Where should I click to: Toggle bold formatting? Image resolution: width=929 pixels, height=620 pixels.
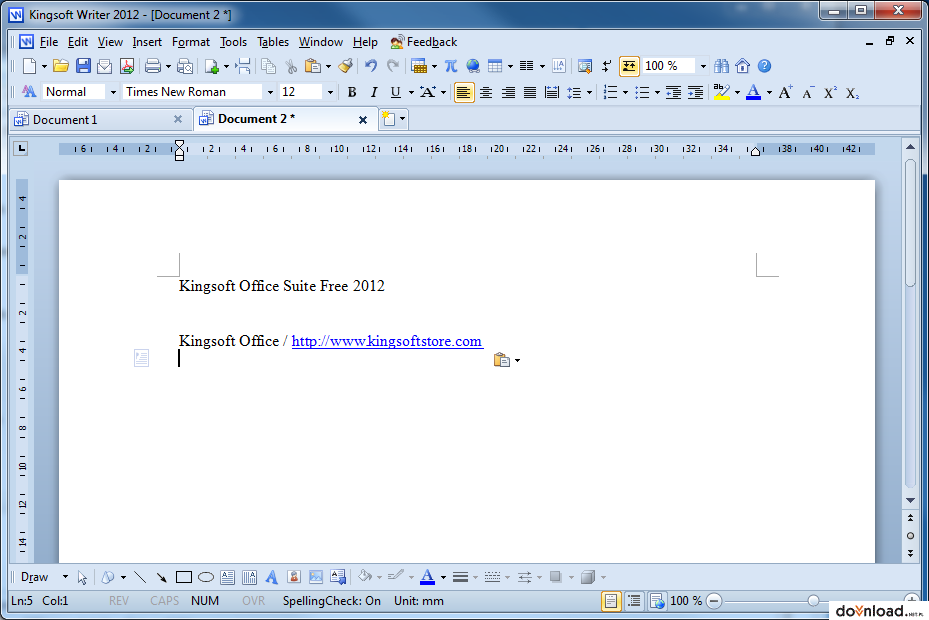[352, 92]
